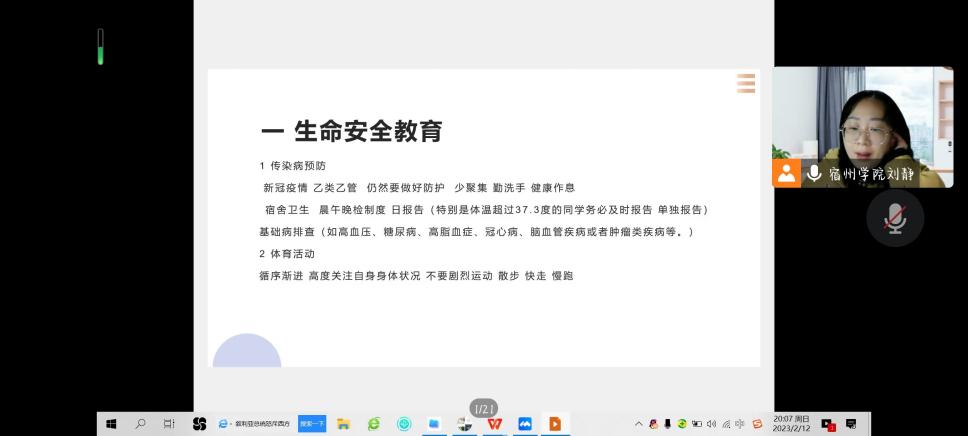Click the presenter's white microphone icon
The width and height of the screenshot is (968, 436).
pos(814,173)
